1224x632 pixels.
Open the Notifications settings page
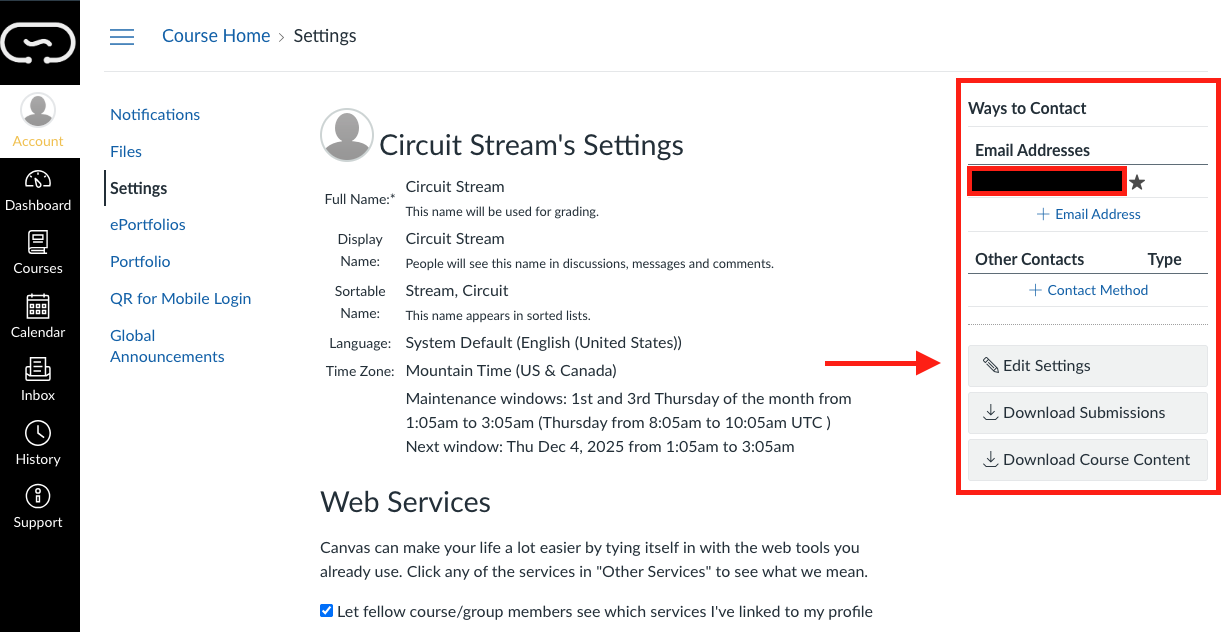coord(155,114)
